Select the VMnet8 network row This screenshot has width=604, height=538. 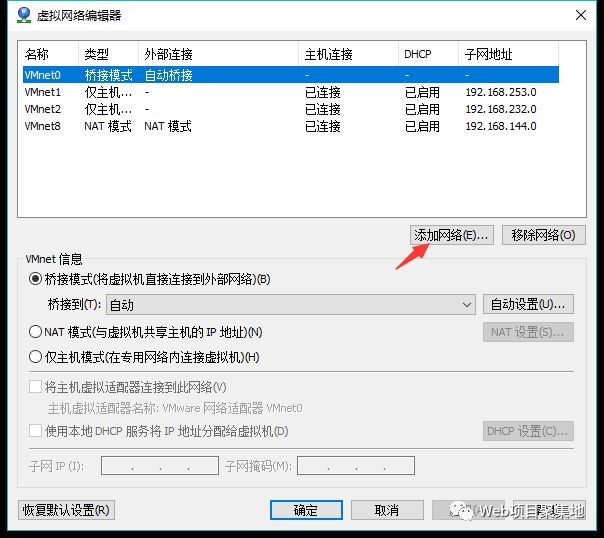291,126
